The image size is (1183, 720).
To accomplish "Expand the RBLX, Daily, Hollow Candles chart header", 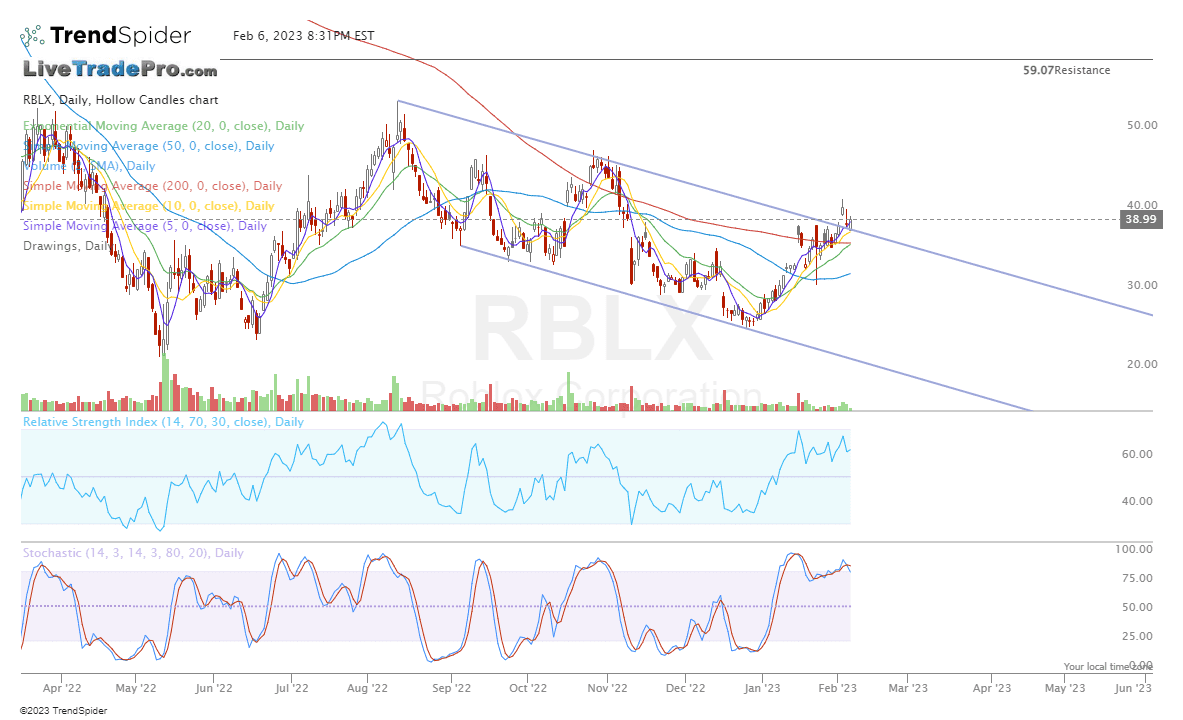I will 105,100.
